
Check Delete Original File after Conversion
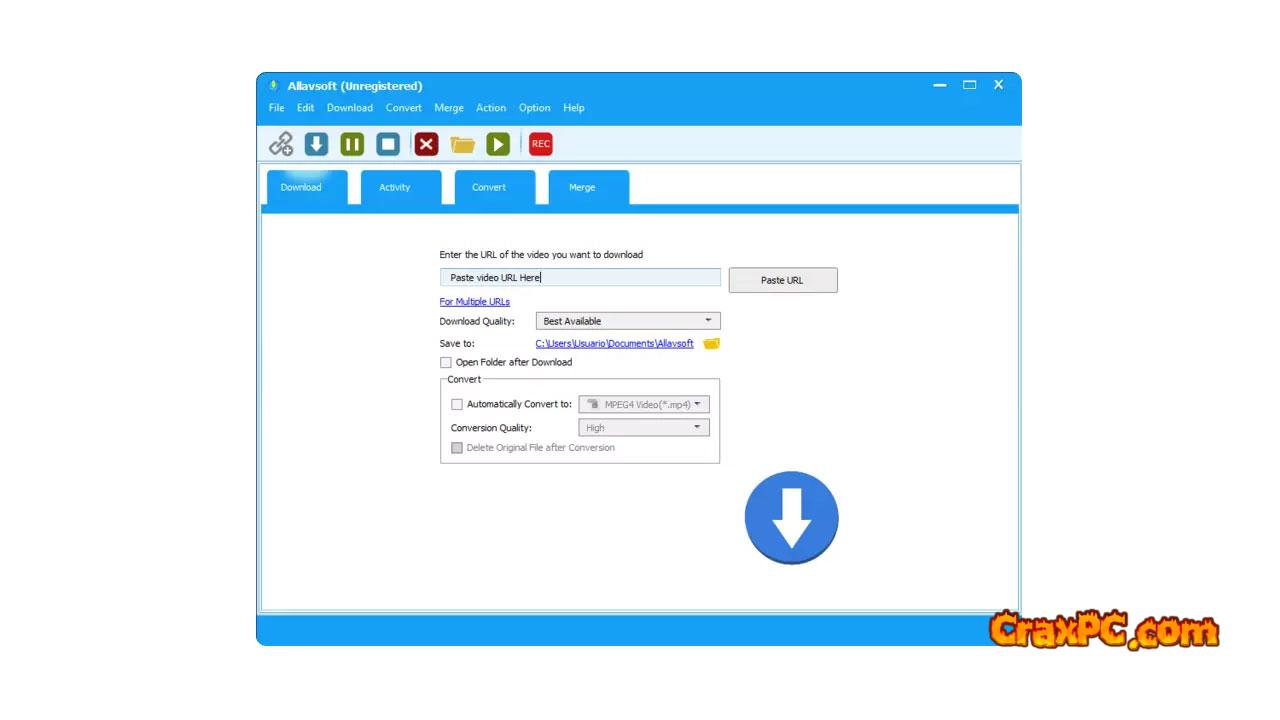[x=457, y=448]
